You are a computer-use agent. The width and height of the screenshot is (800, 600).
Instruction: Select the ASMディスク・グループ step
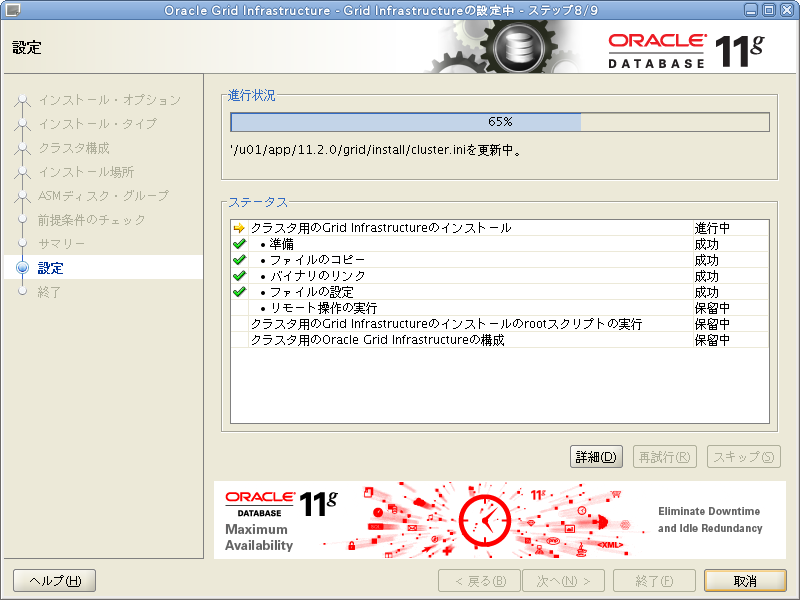coord(104,196)
